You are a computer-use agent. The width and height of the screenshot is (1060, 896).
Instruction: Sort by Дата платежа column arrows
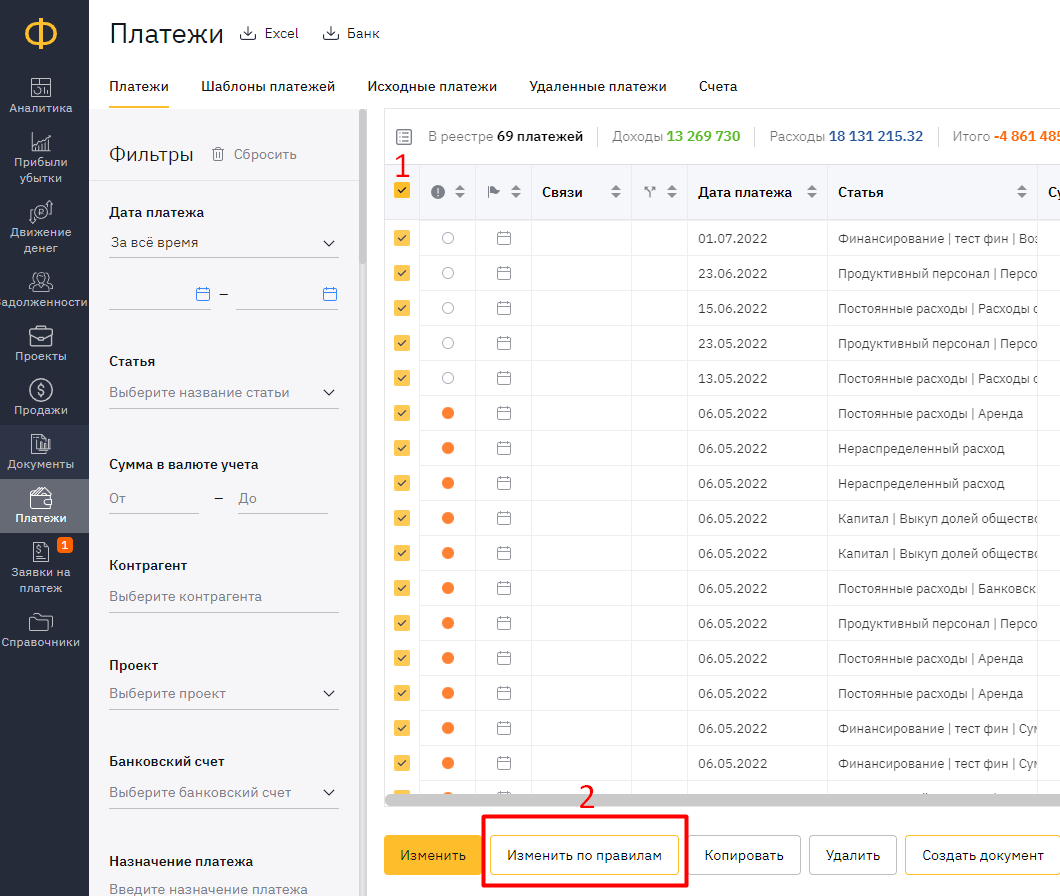pos(812,192)
